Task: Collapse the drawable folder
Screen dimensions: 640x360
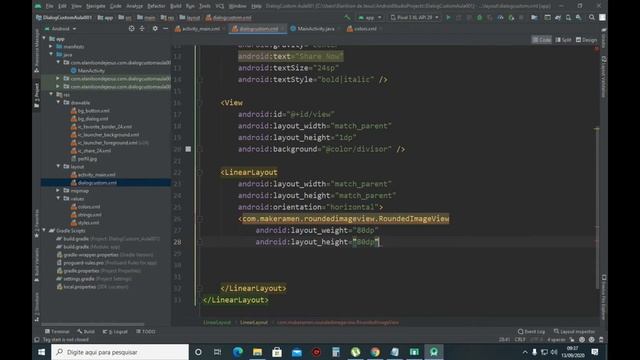Action: pos(58,102)
